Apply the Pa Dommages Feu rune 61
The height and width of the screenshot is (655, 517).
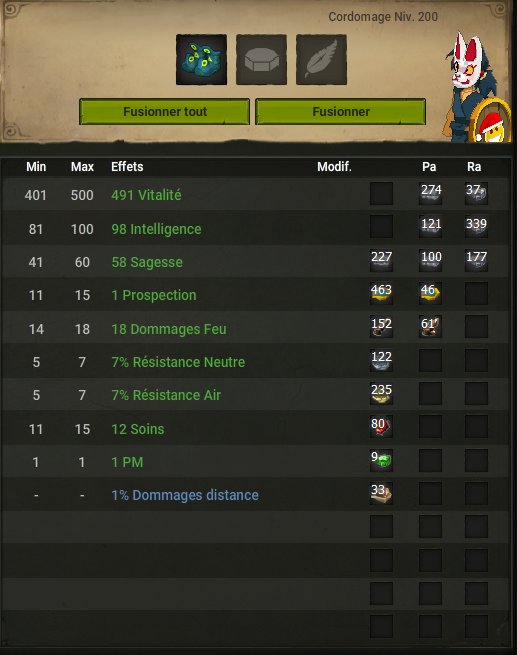pyautogui.click(x=431, y=327)
